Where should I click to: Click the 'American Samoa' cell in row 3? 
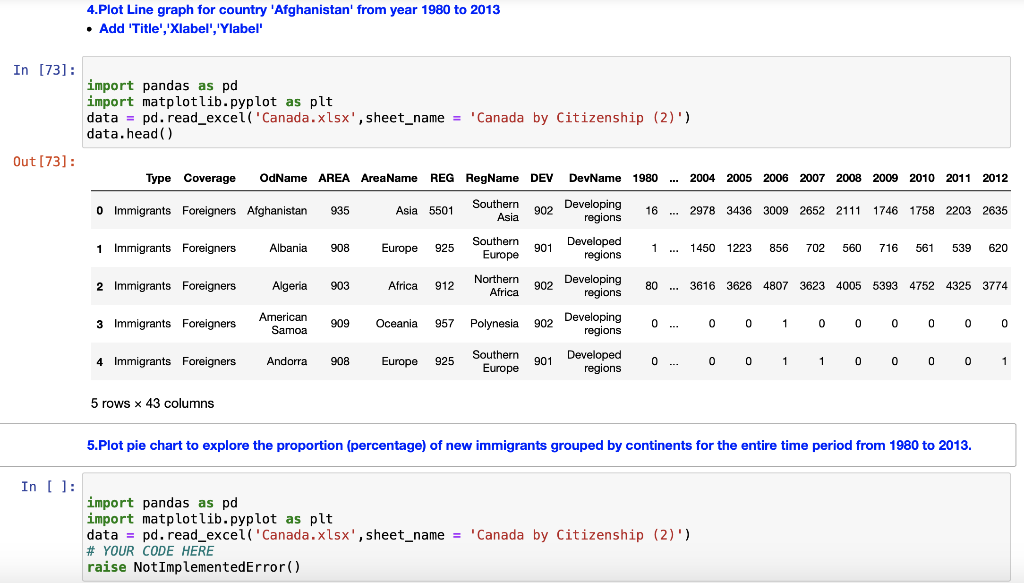click(283, 324)
